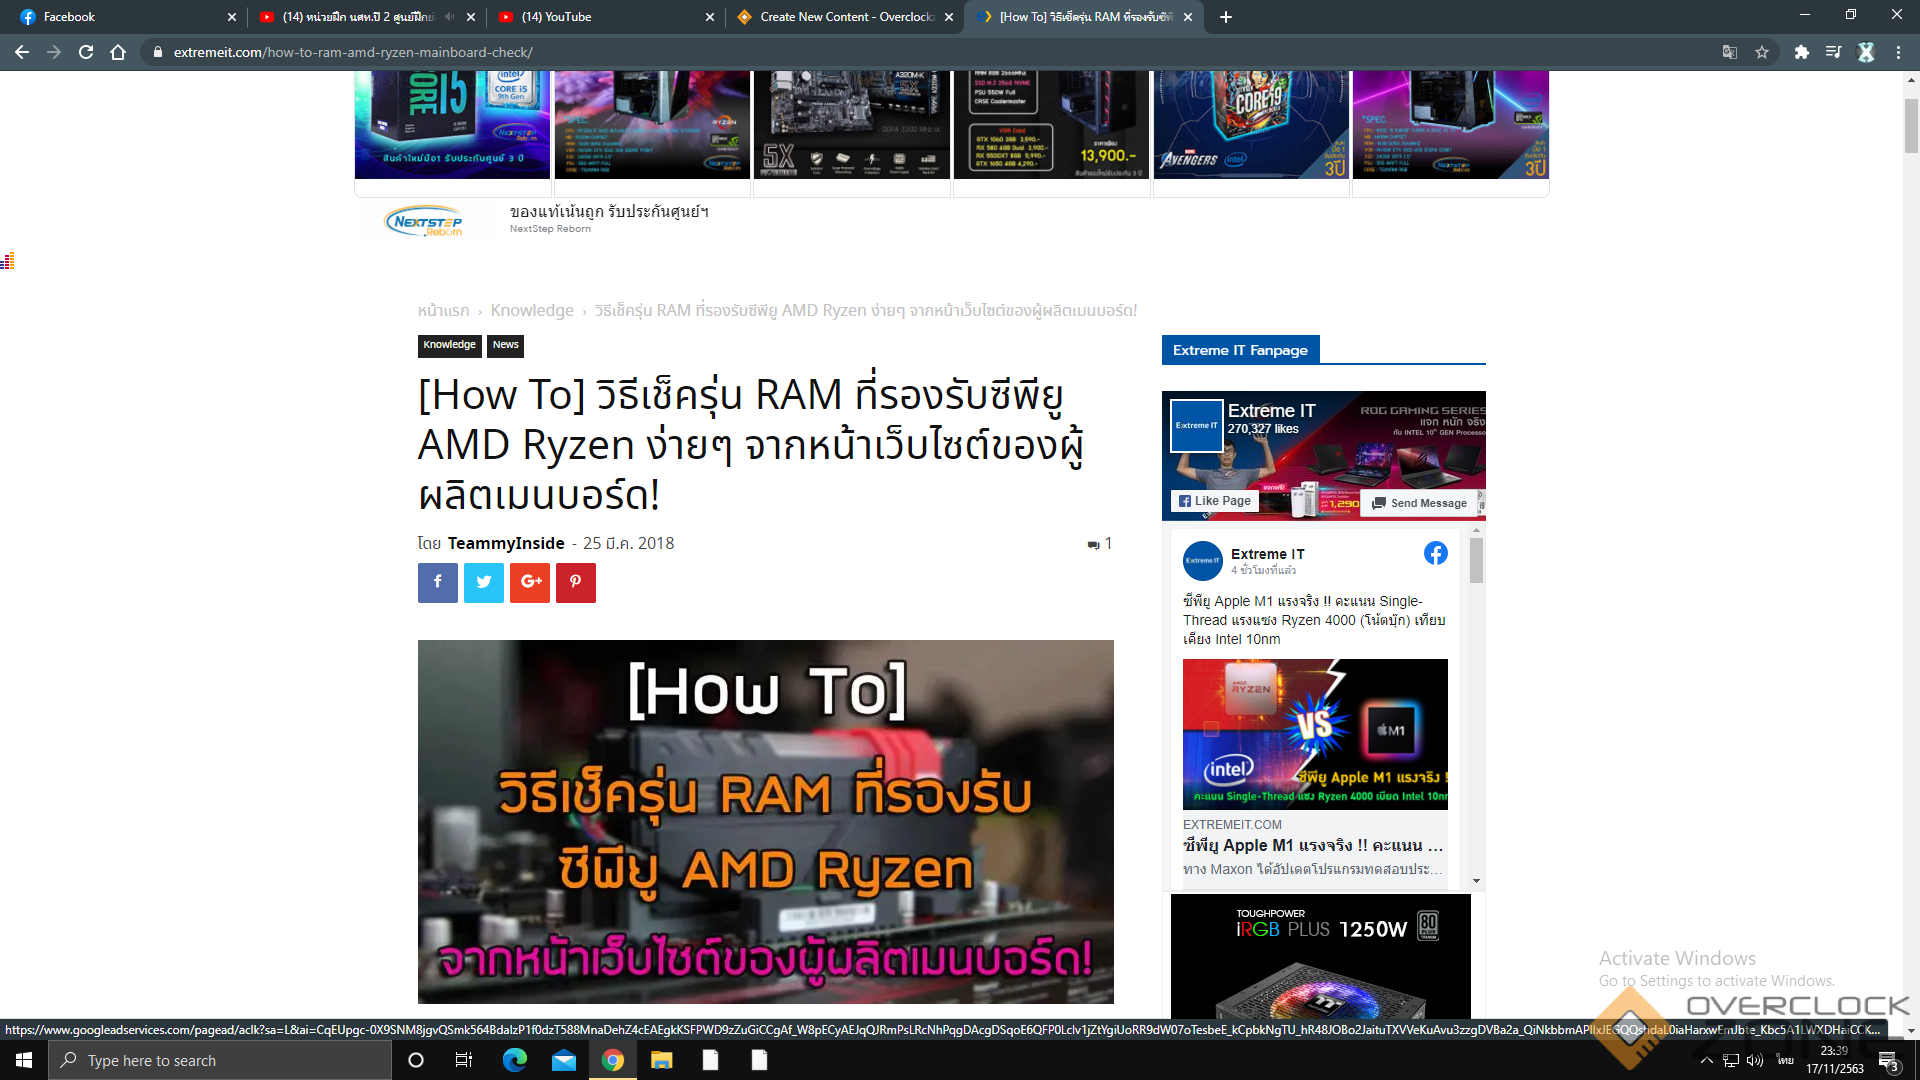Open Chrome extensions puzzle icon
This screenshot has width=1920, height=1080.
coord(1801,52)
